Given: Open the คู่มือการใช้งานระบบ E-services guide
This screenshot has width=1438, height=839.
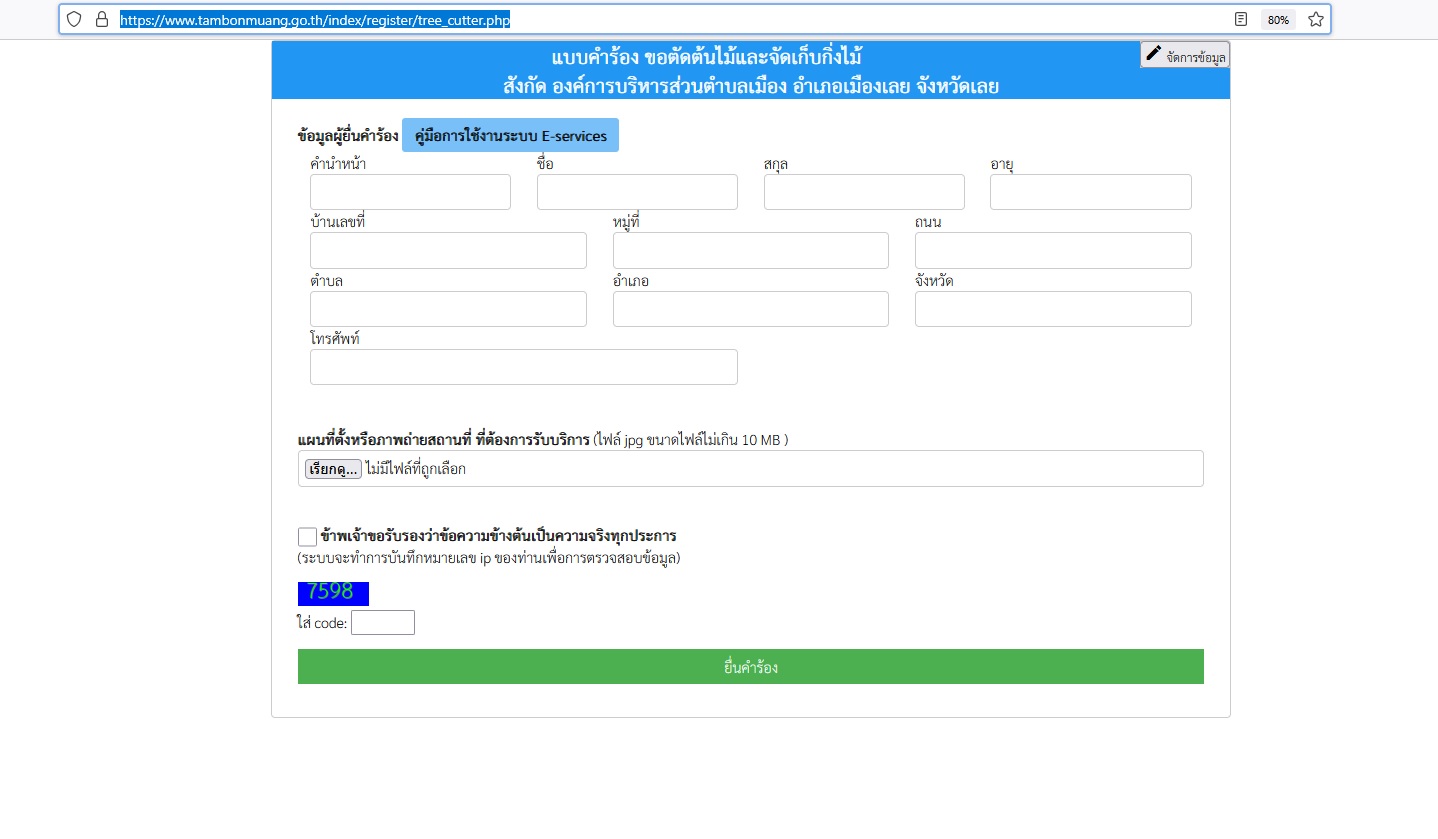Looking at the screenshot, I should tap(510, 135).
